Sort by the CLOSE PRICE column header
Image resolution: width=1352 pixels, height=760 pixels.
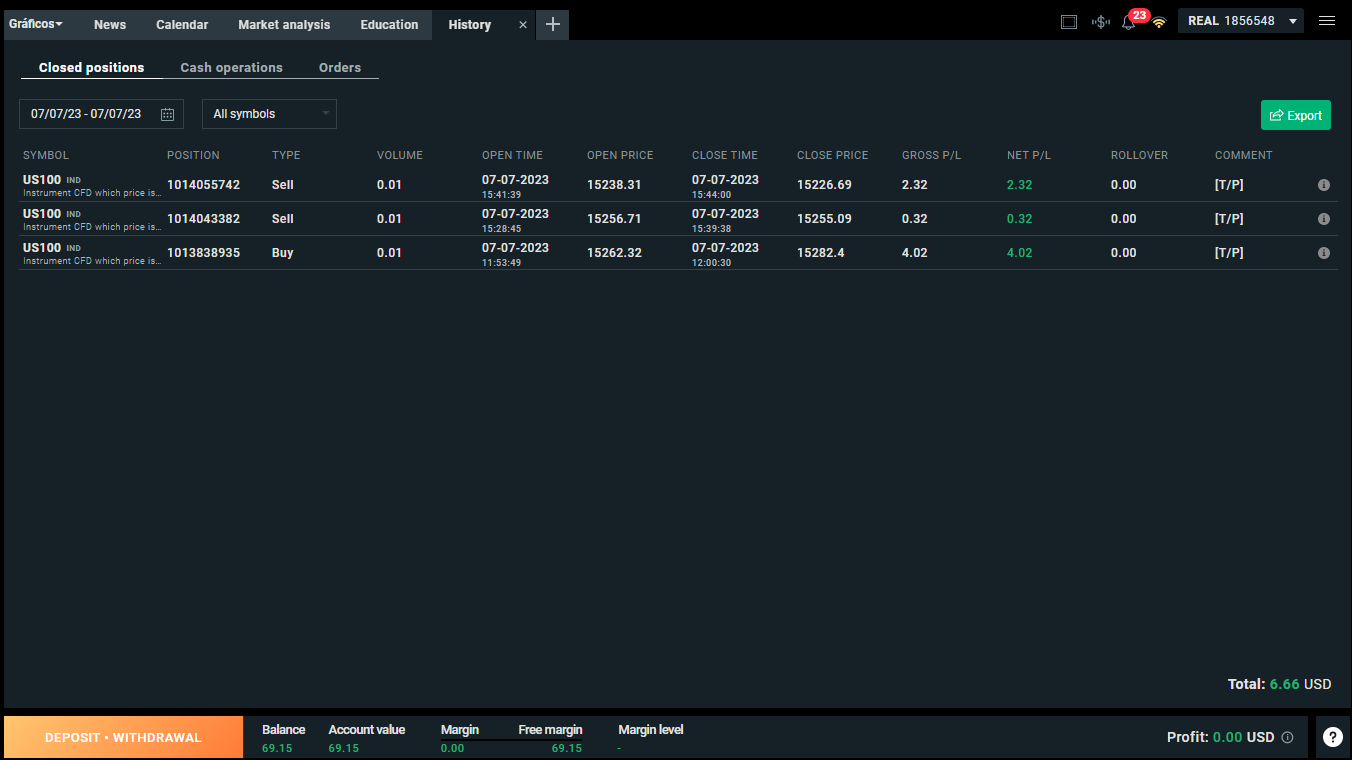click(833, 155)
